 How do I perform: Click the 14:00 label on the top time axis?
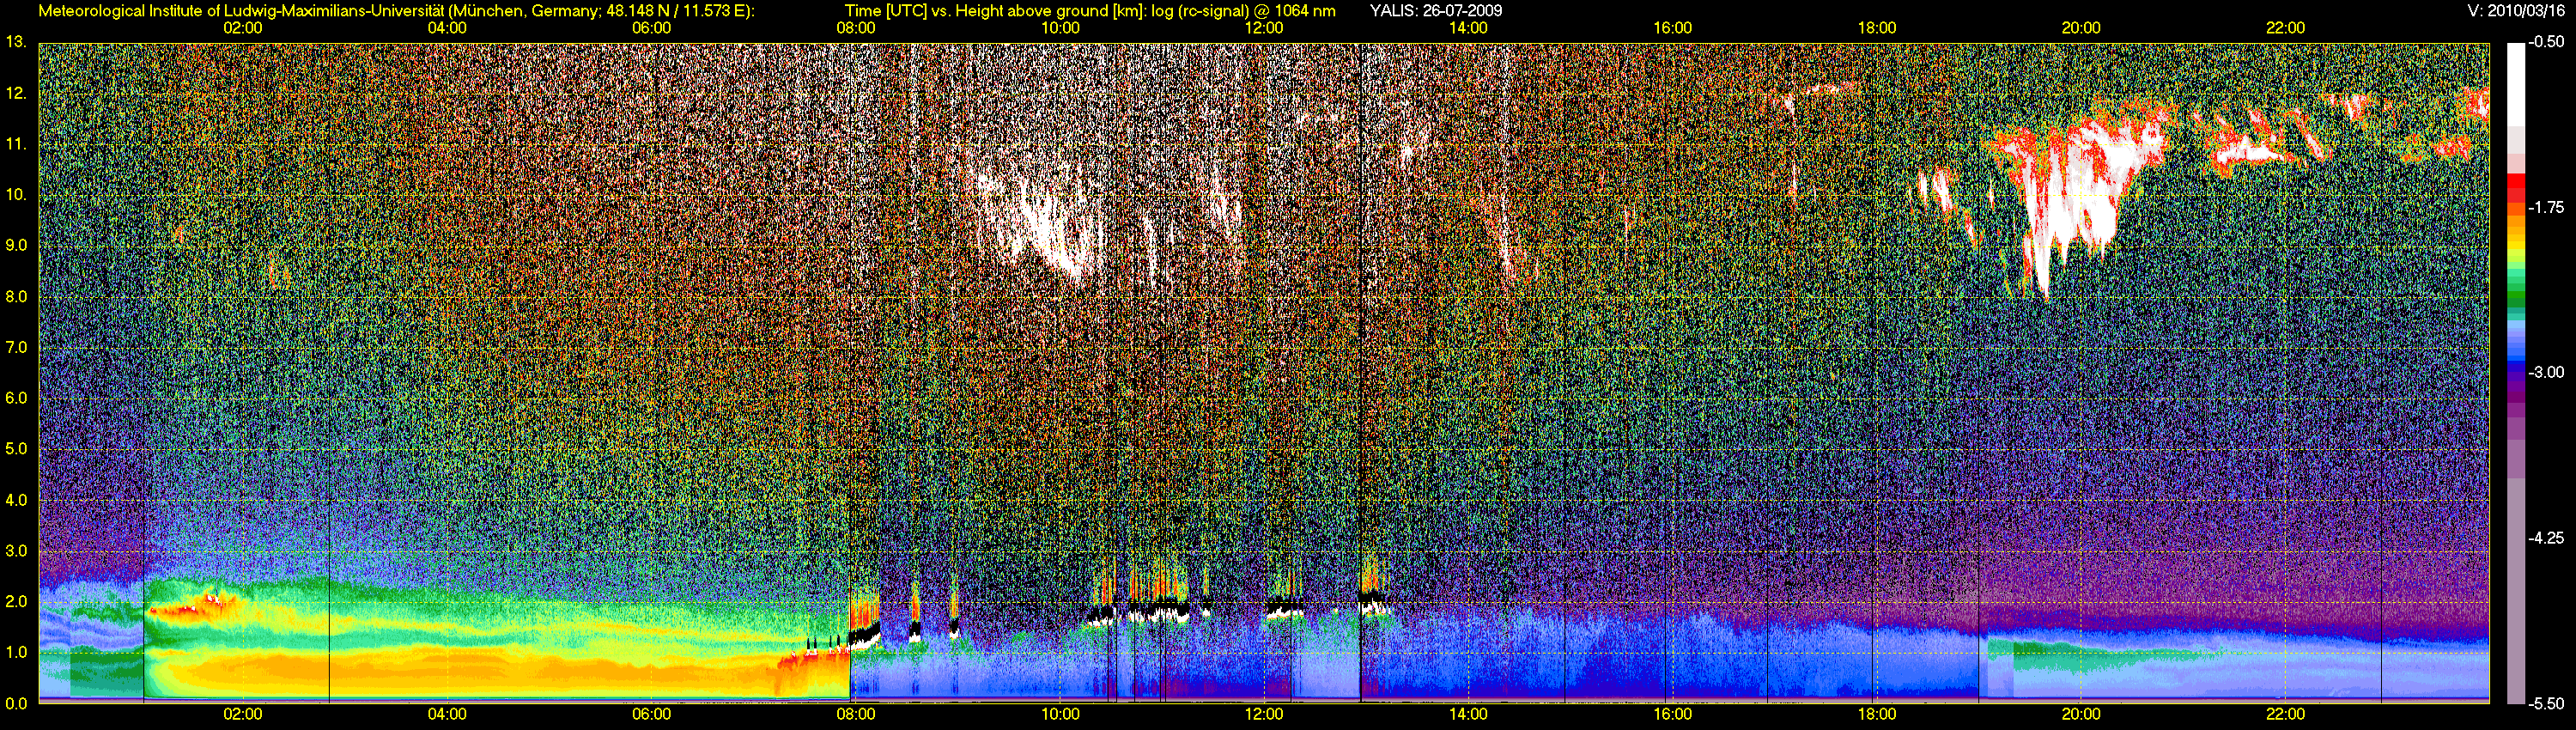click(1468, 28)
